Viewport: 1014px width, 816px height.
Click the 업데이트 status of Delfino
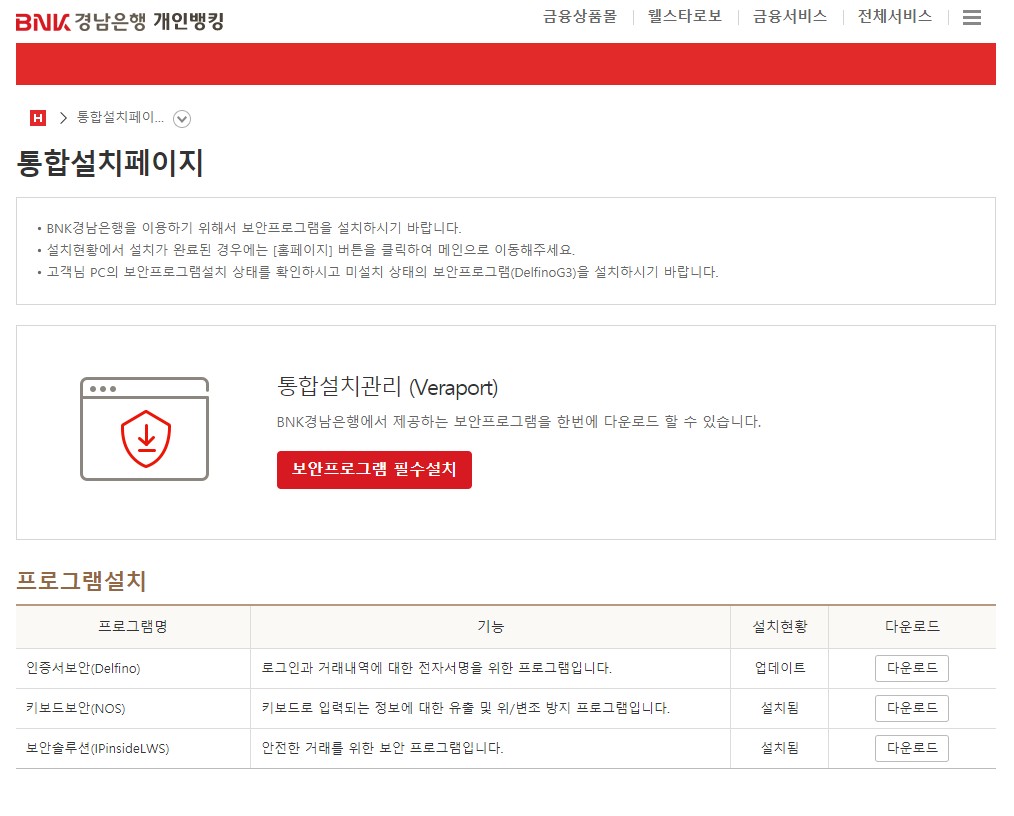780,668
